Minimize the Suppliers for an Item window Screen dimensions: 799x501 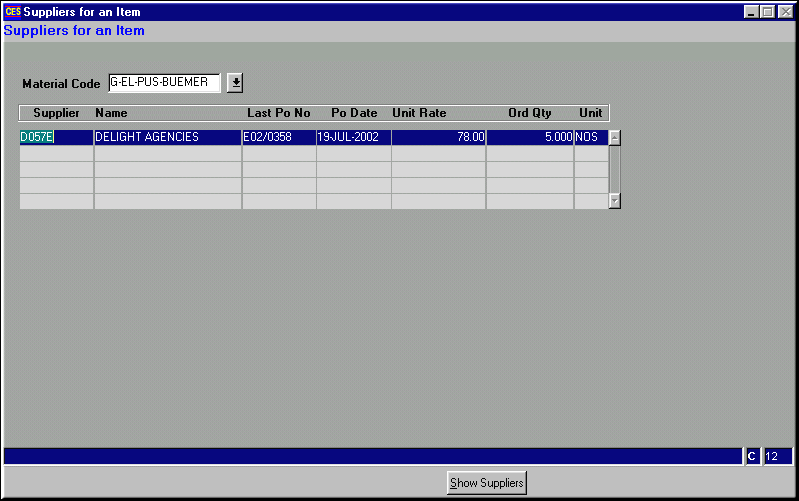click(752, 12)
